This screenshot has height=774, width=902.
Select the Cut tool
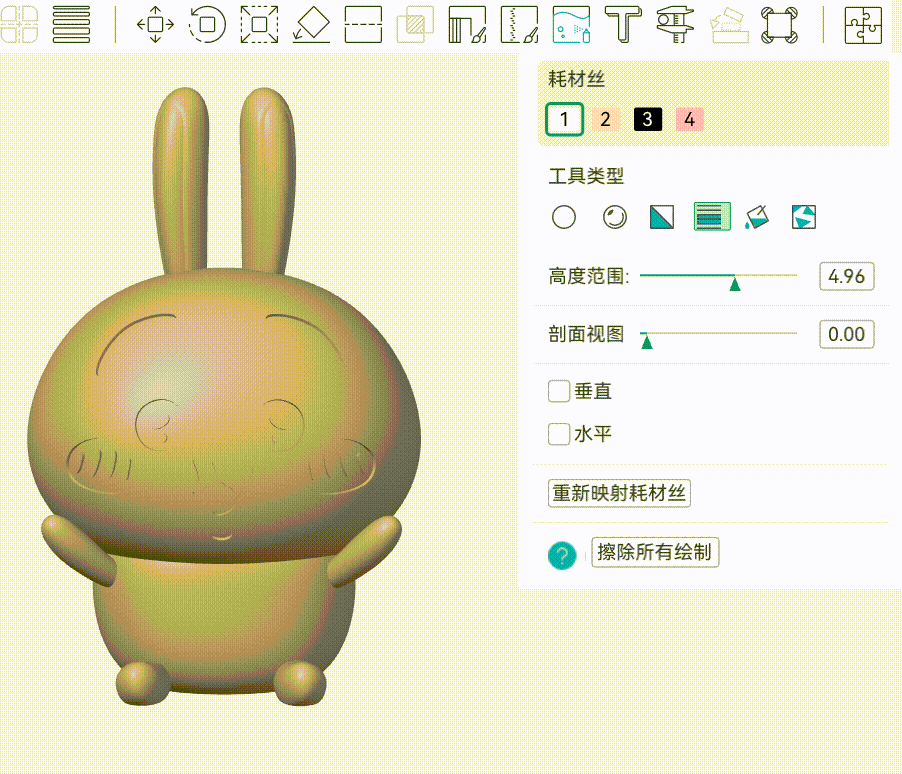click(364, 24)
